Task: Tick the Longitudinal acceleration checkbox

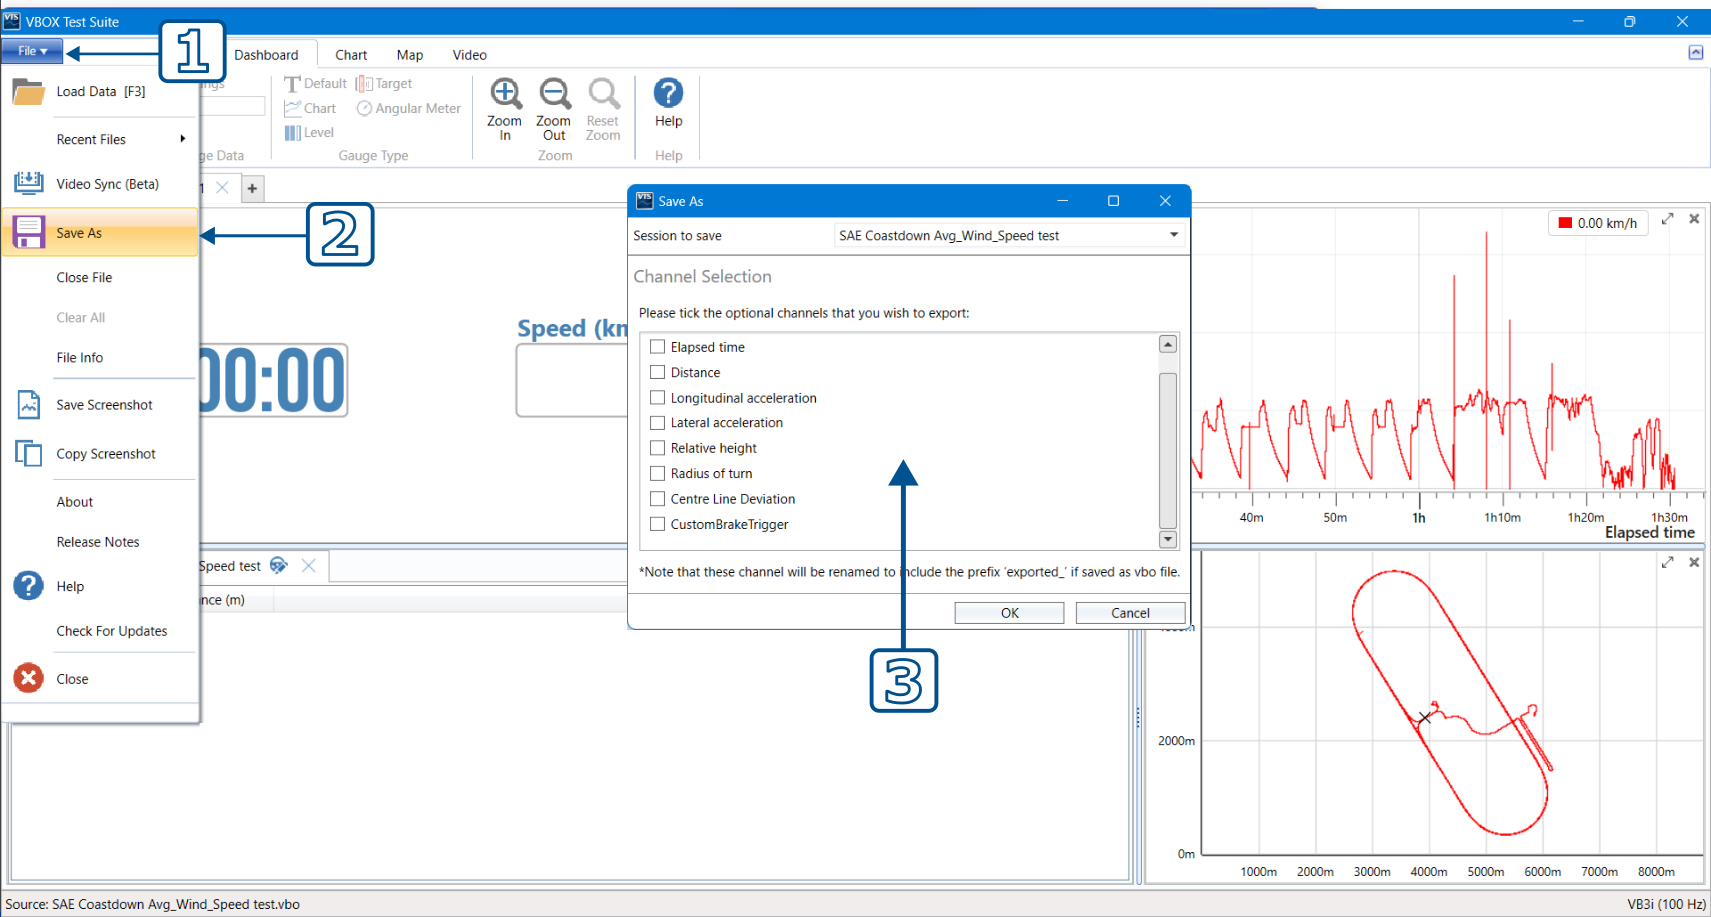Action: click(657, 397)
